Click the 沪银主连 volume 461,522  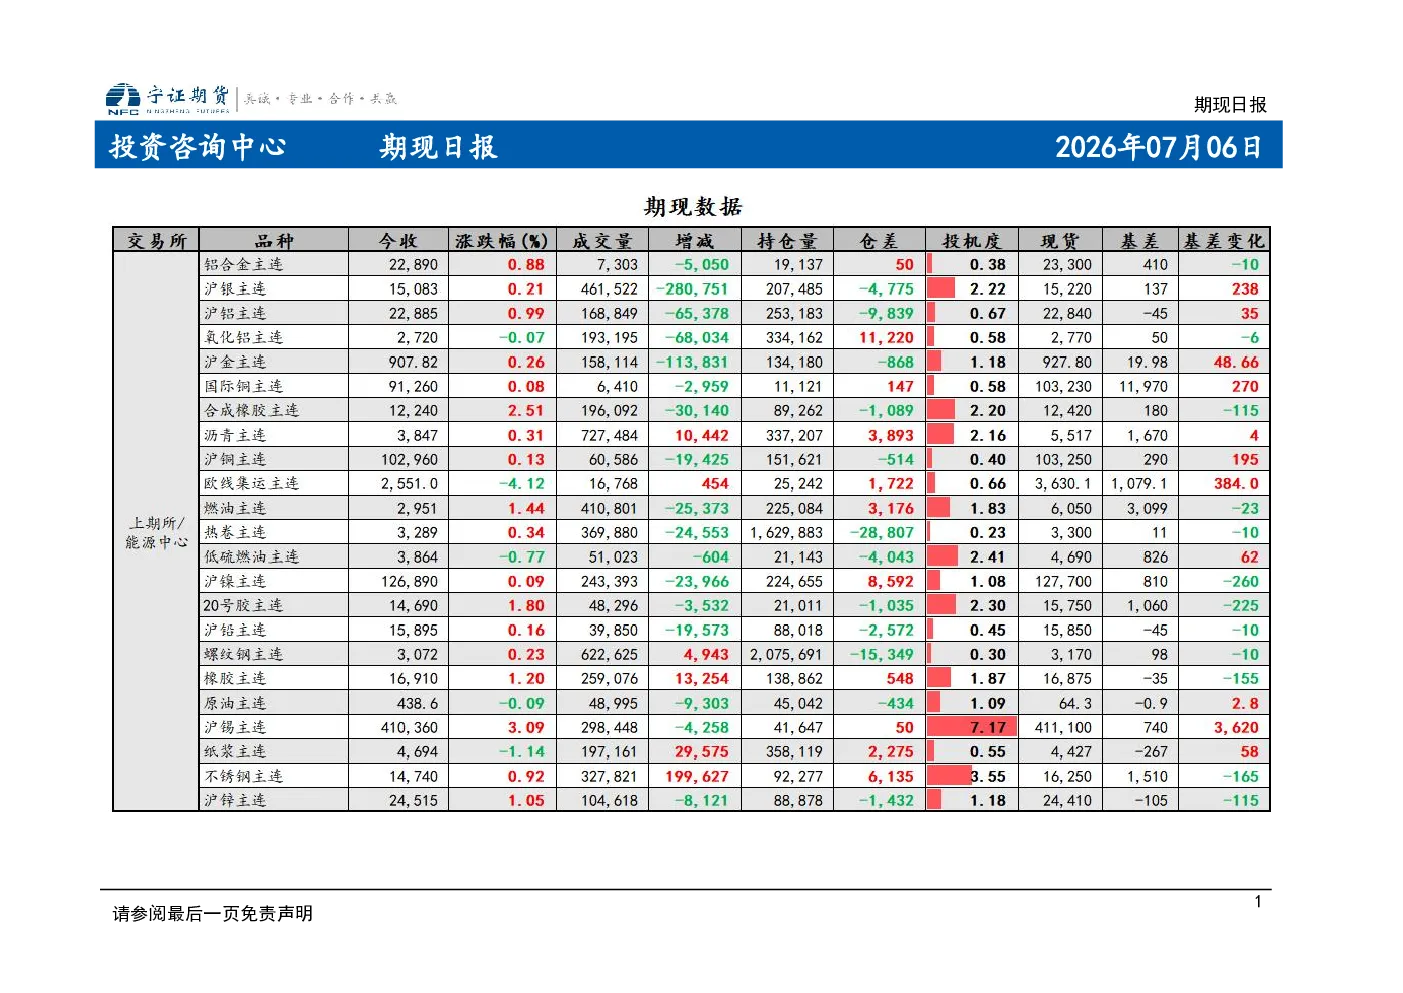pos(609,289)
